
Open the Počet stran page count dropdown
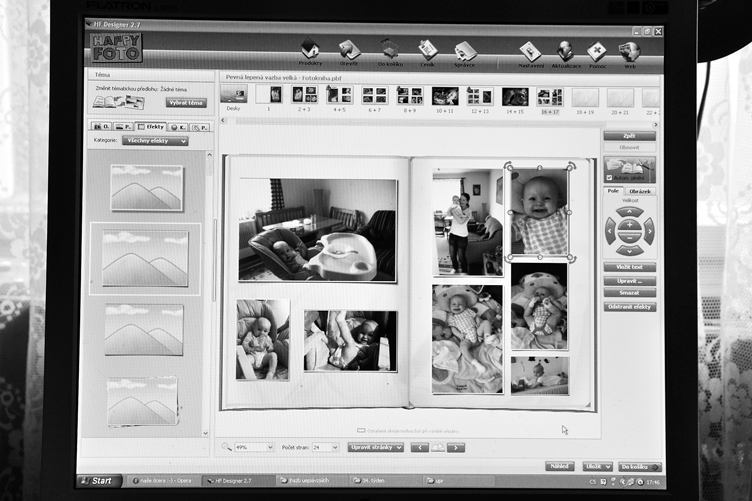[x=326, y=447]
